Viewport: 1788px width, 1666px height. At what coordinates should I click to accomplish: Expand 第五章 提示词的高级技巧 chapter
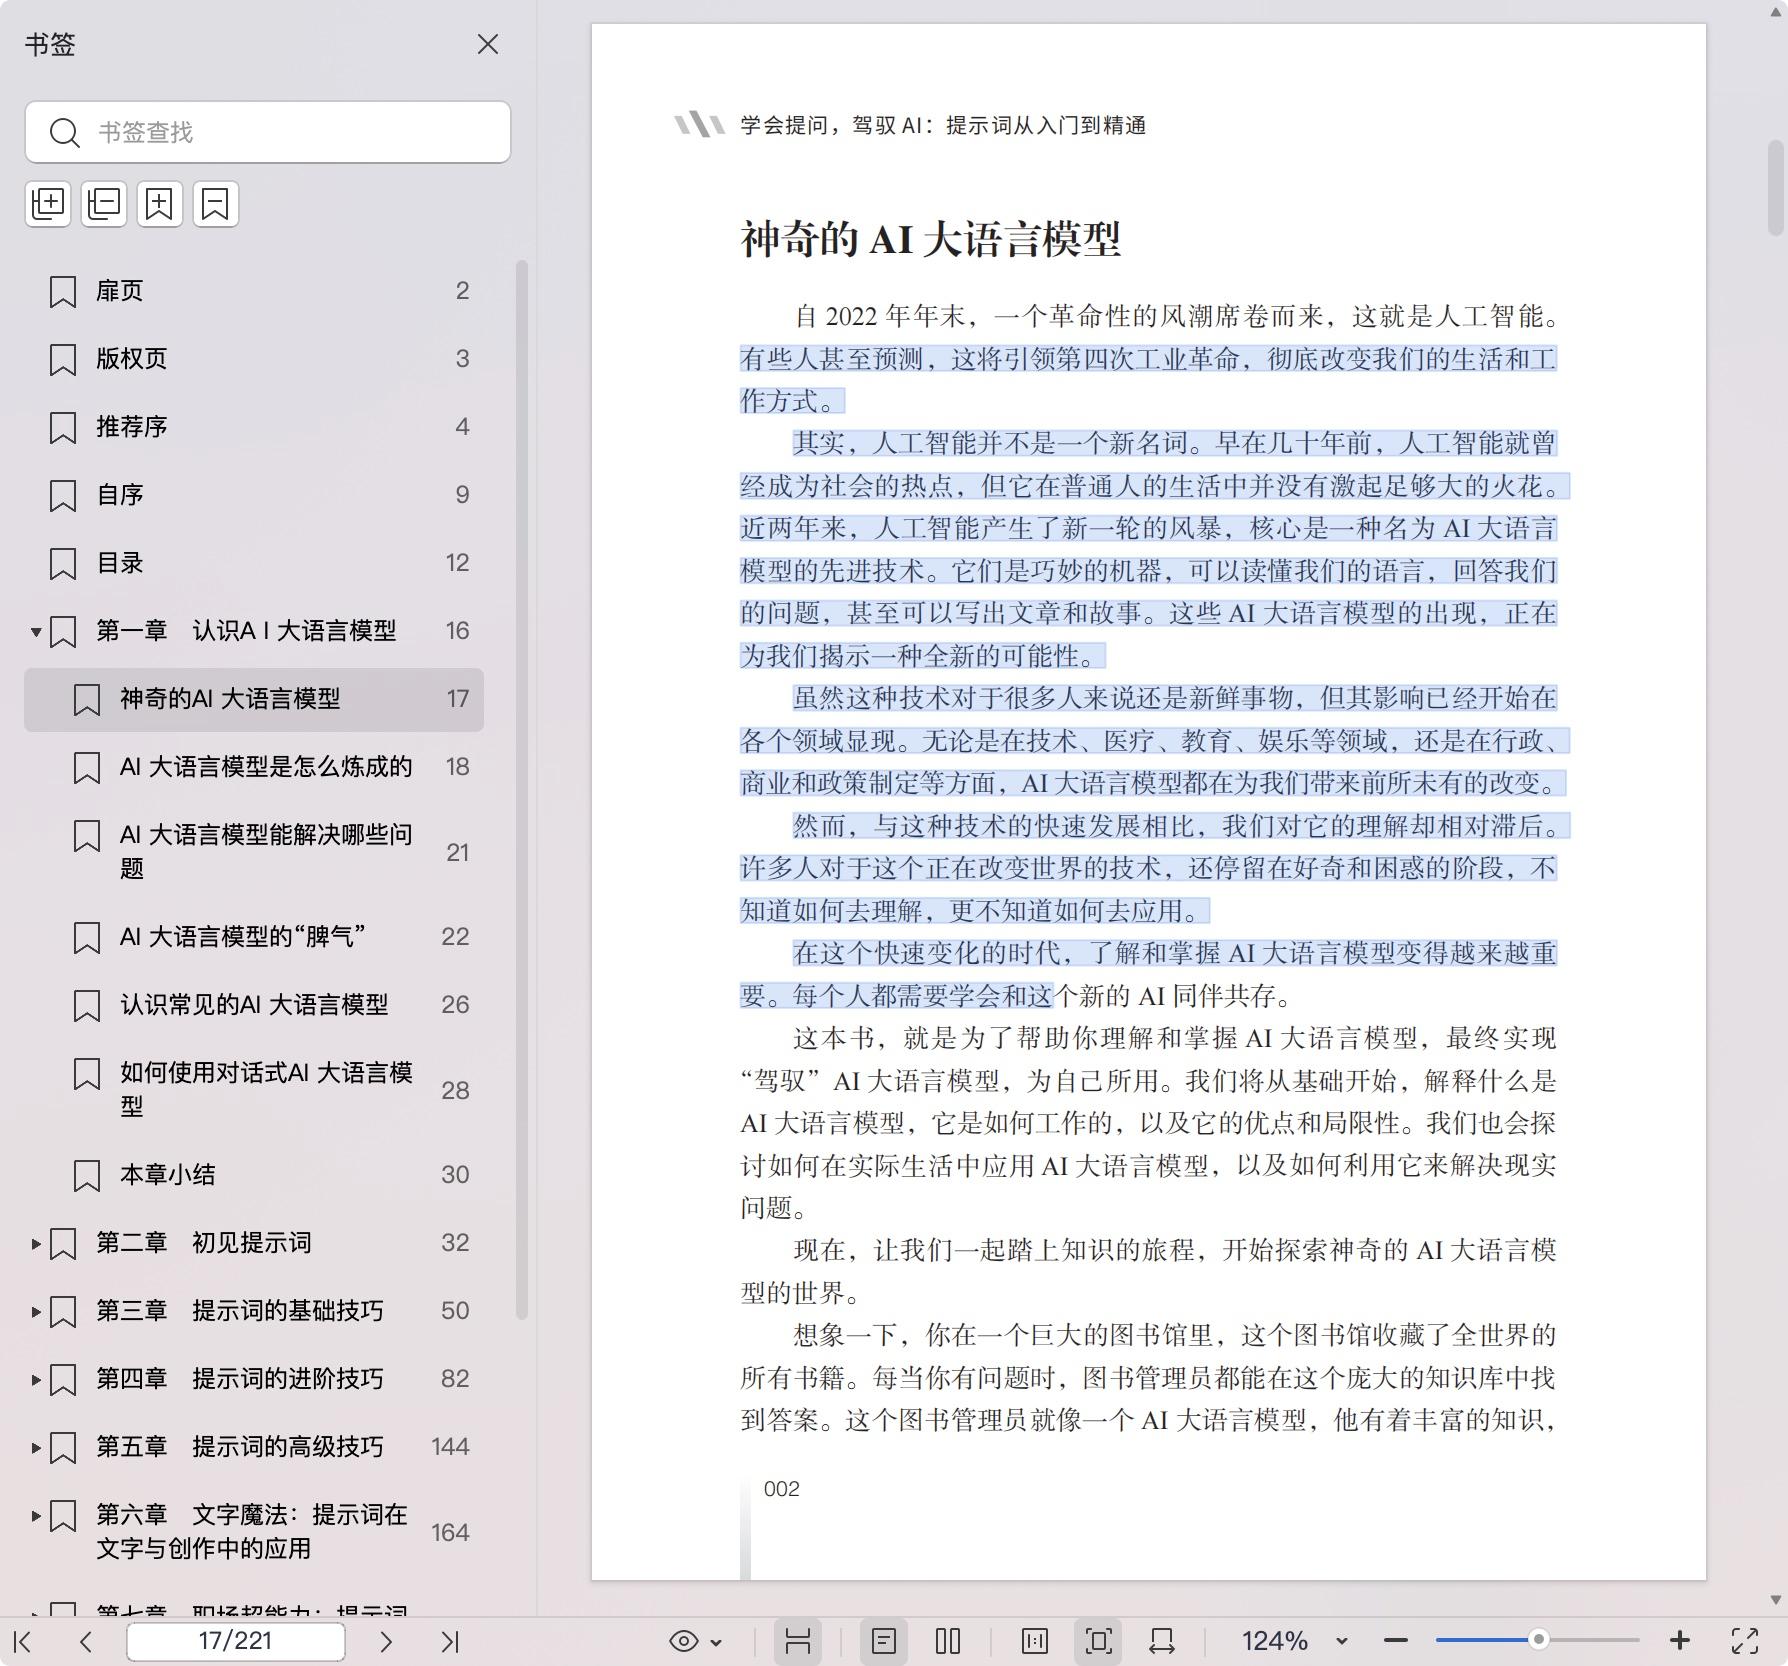tap(36, 1447)
